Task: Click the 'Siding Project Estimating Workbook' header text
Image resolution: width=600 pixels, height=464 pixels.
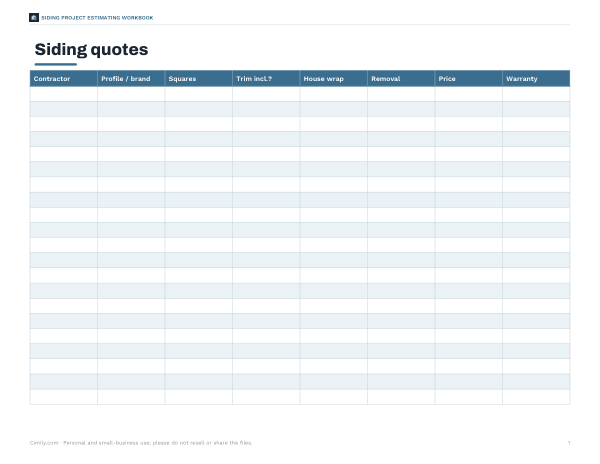Action: point(97,18)
